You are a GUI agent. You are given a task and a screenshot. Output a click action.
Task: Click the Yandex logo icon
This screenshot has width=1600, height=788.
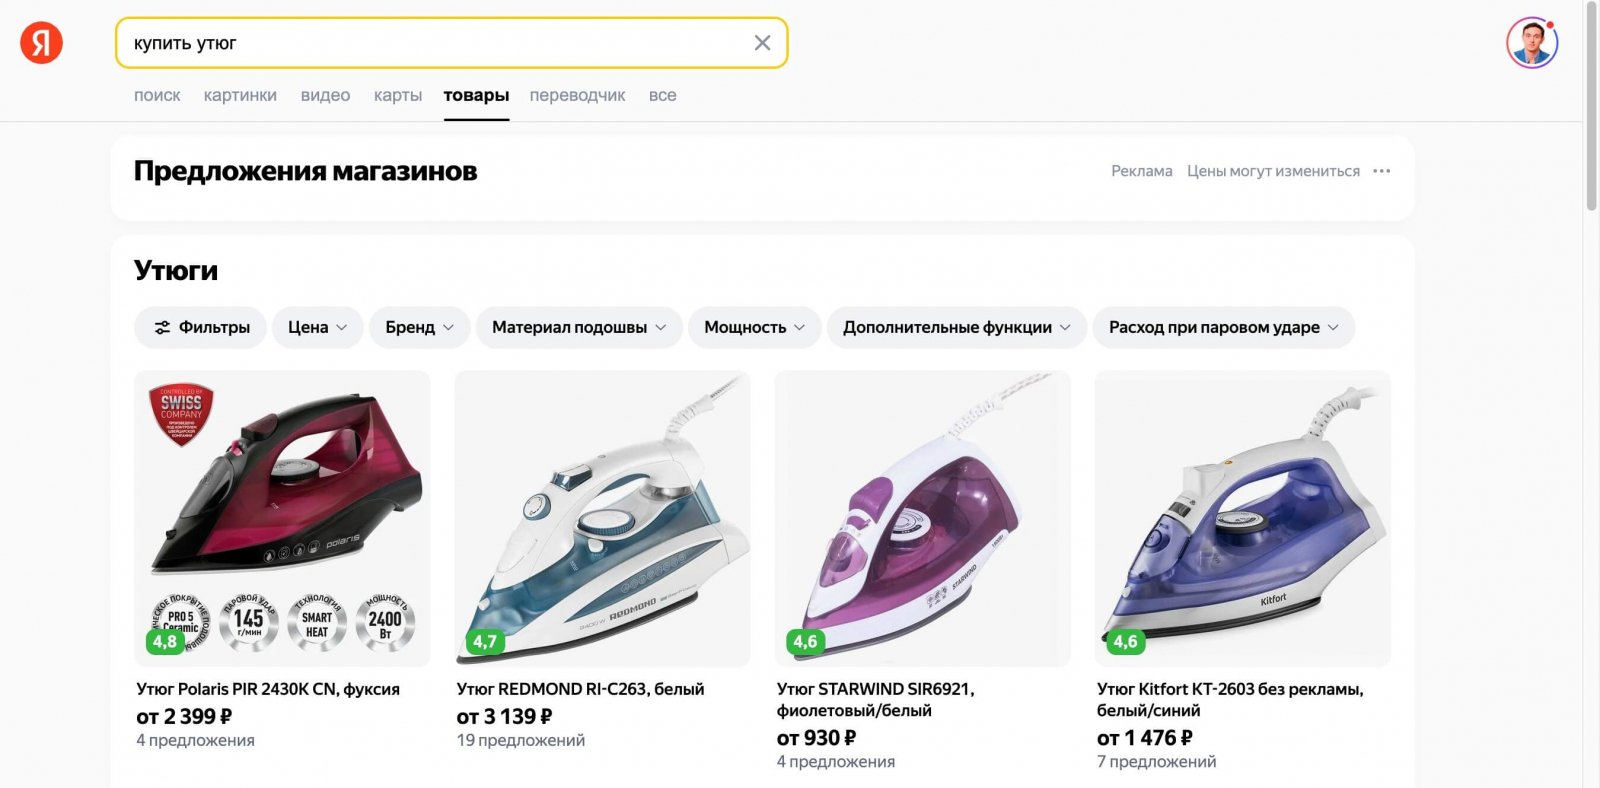point(42,43)
